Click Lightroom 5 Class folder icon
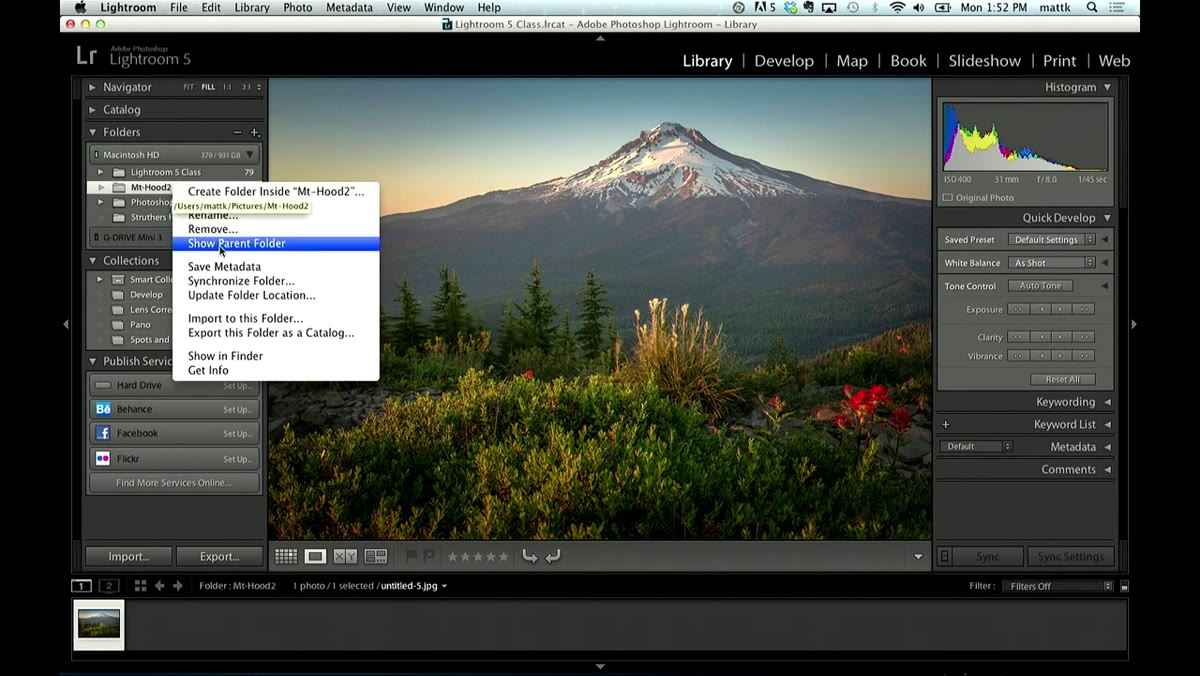The image size is (1200, 676). [119, 172]
